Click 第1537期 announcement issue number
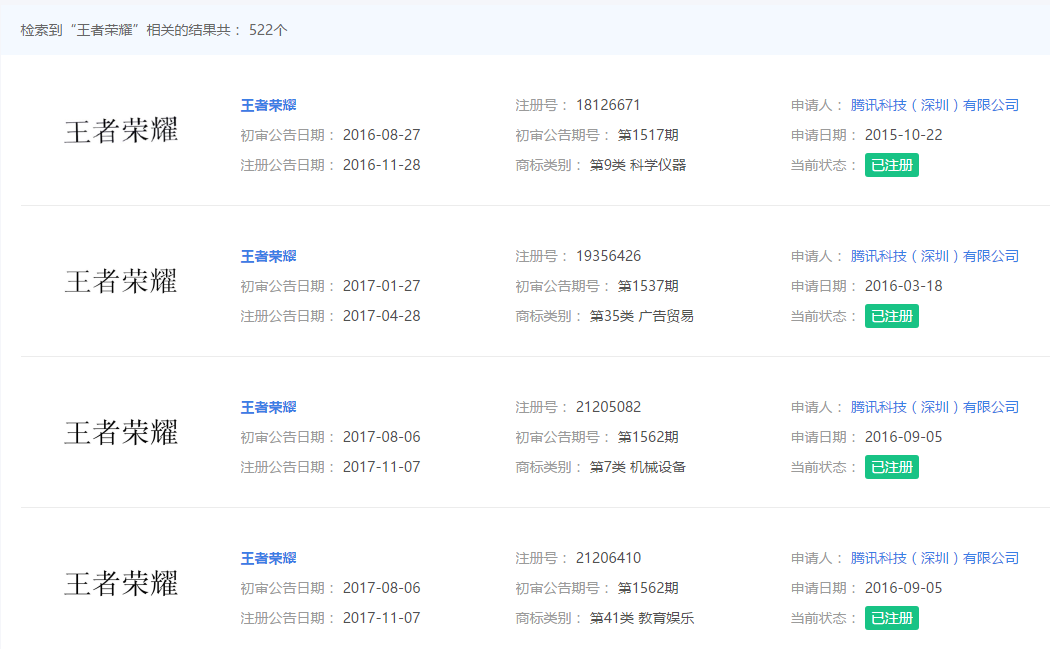Image resolution: width=1050 pixels, height=649 pixels. [x=648, y=286]
